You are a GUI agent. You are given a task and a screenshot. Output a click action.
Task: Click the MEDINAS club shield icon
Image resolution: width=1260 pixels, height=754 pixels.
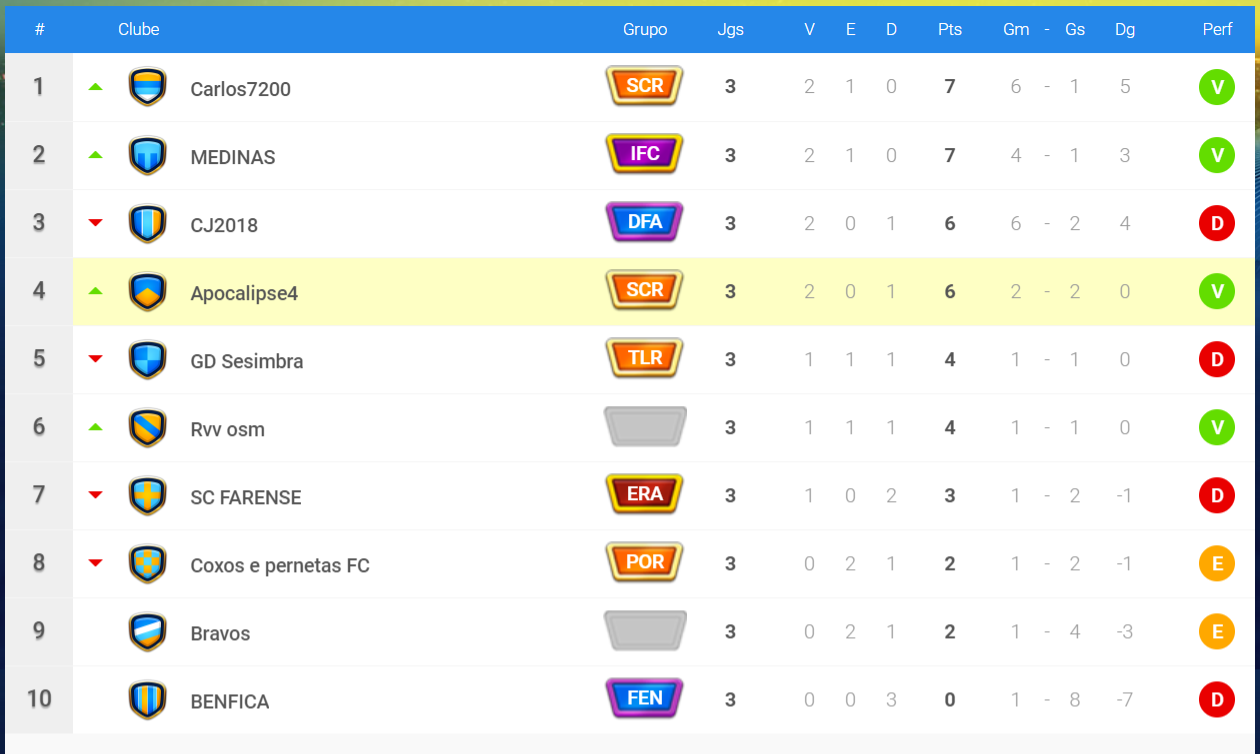pos(148,155)
